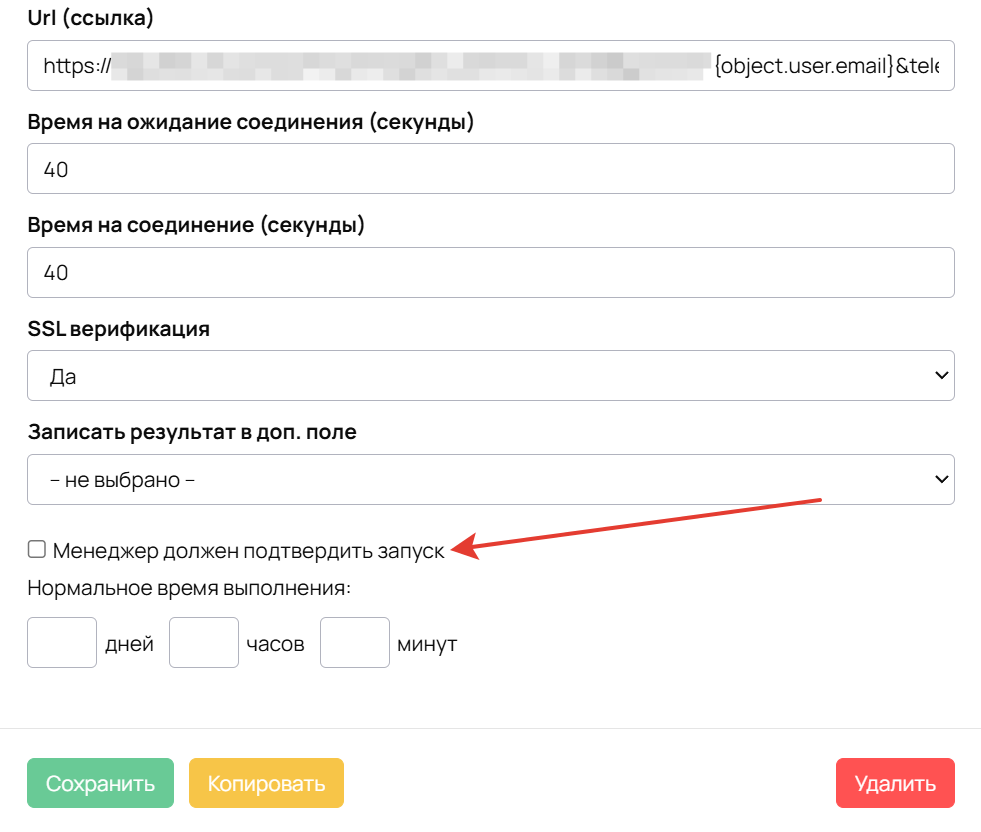Focus the 'Время на ожидание соединения' field
Screen dimensions: 981x832
(x=490, y=168)
